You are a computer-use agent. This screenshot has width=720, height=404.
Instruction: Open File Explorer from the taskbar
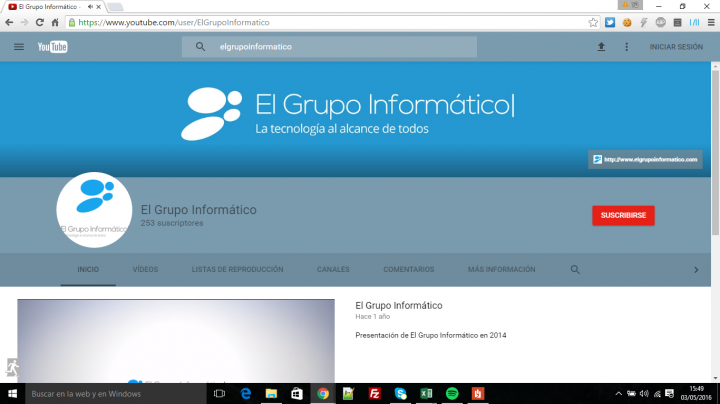[x=271, y=393]
